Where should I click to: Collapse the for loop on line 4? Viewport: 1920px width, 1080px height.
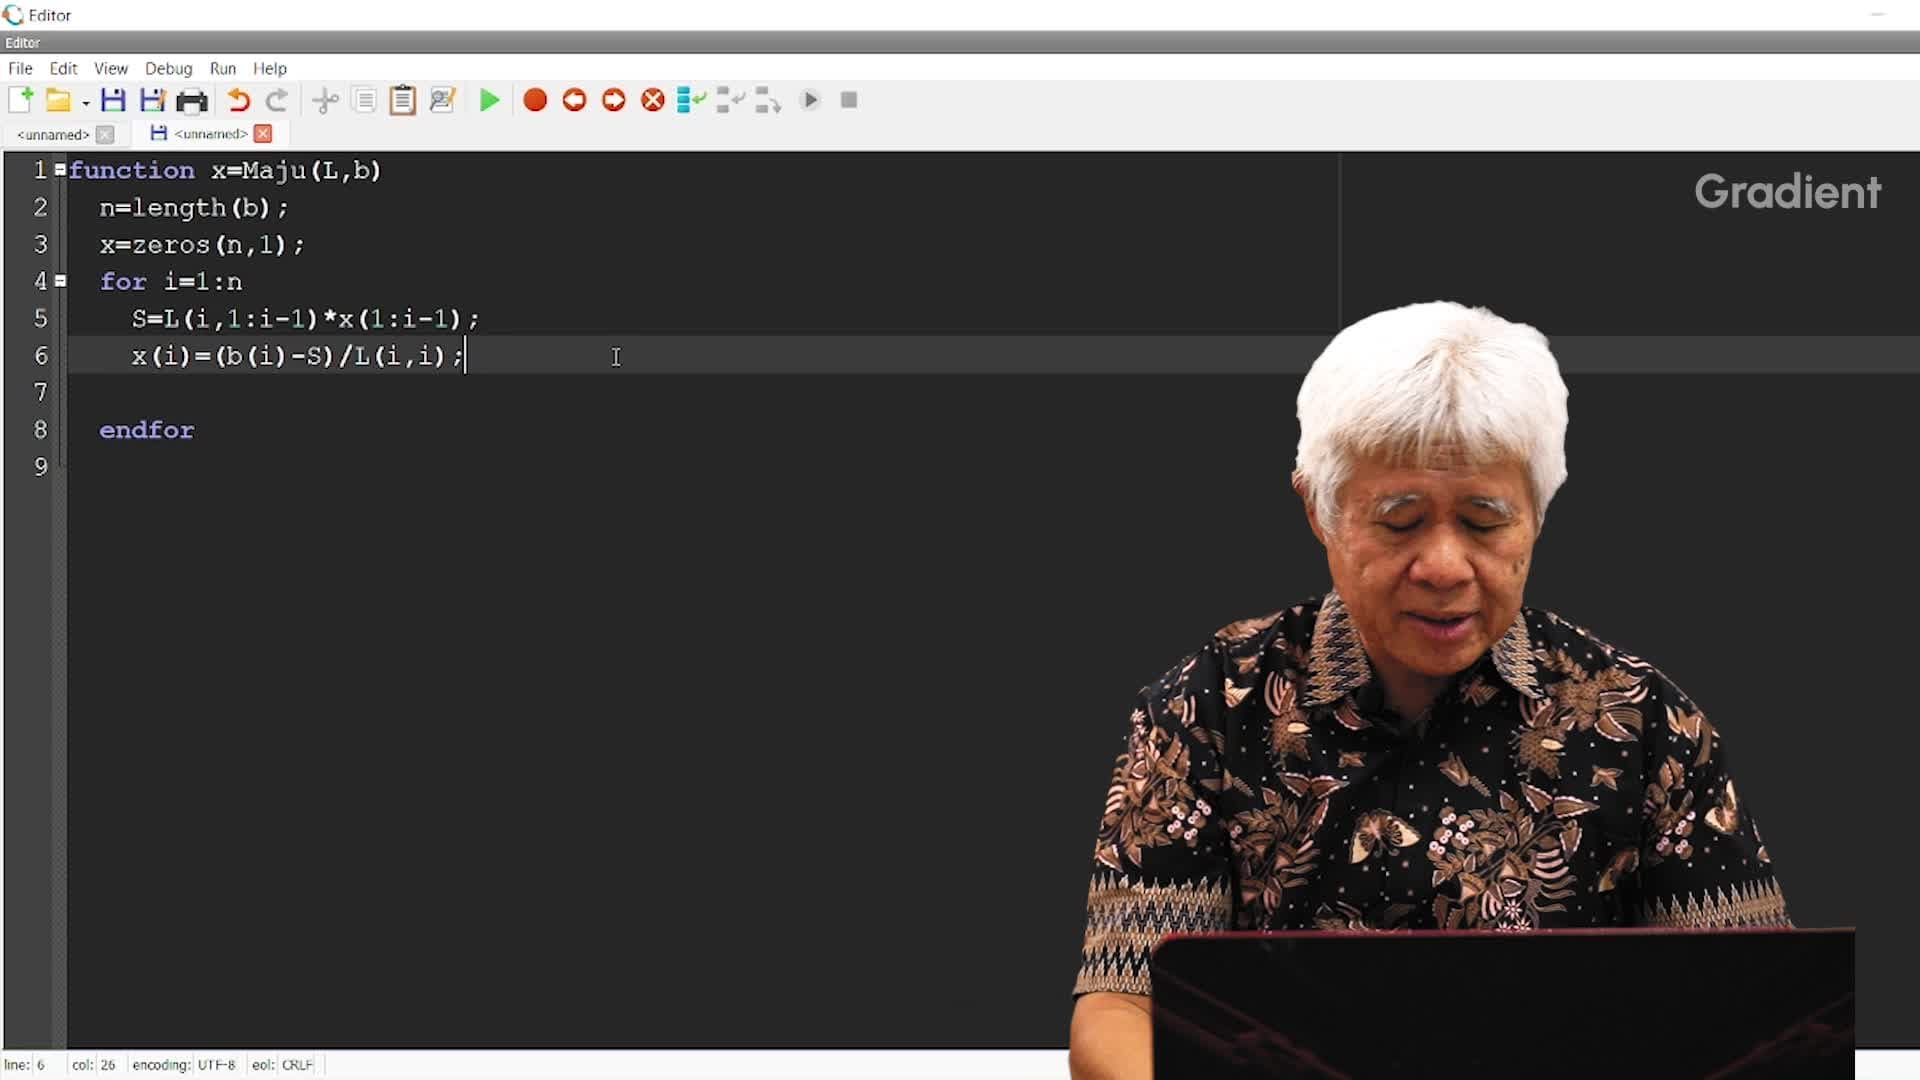click(x=59, y=281)
